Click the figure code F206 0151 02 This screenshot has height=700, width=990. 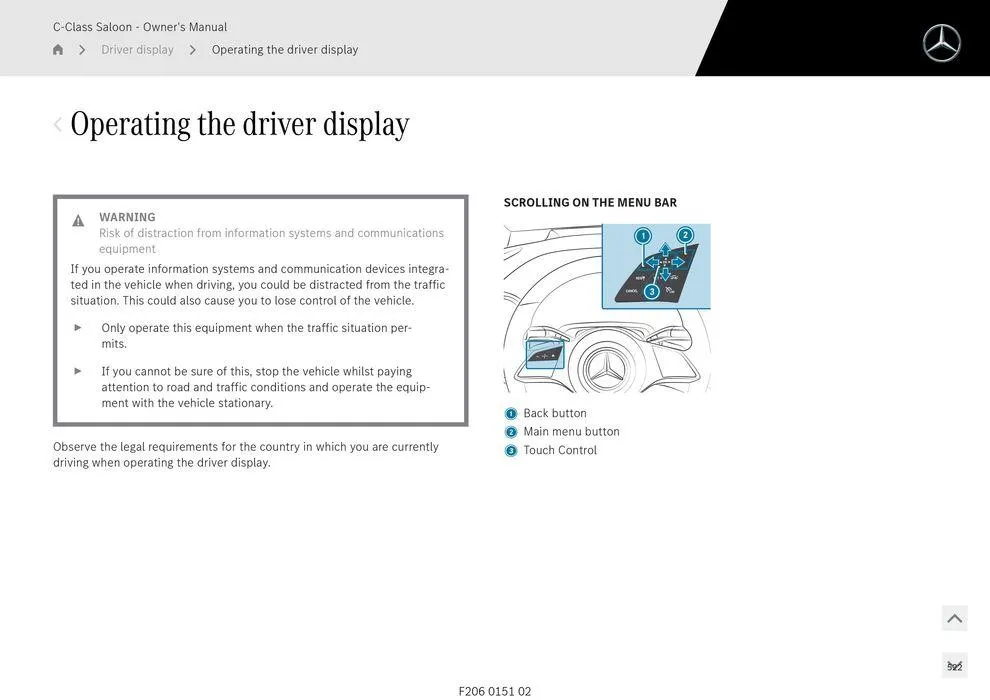tap(494, 689)
